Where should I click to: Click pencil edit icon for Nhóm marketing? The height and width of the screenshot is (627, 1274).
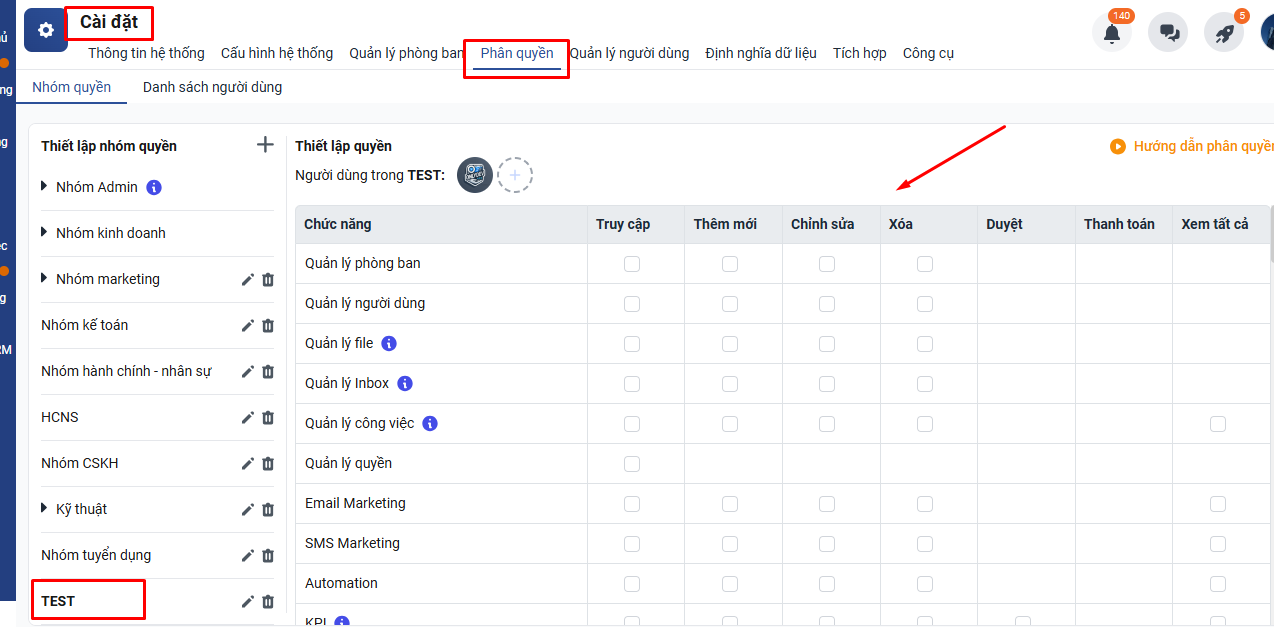(x=248, y=280)
